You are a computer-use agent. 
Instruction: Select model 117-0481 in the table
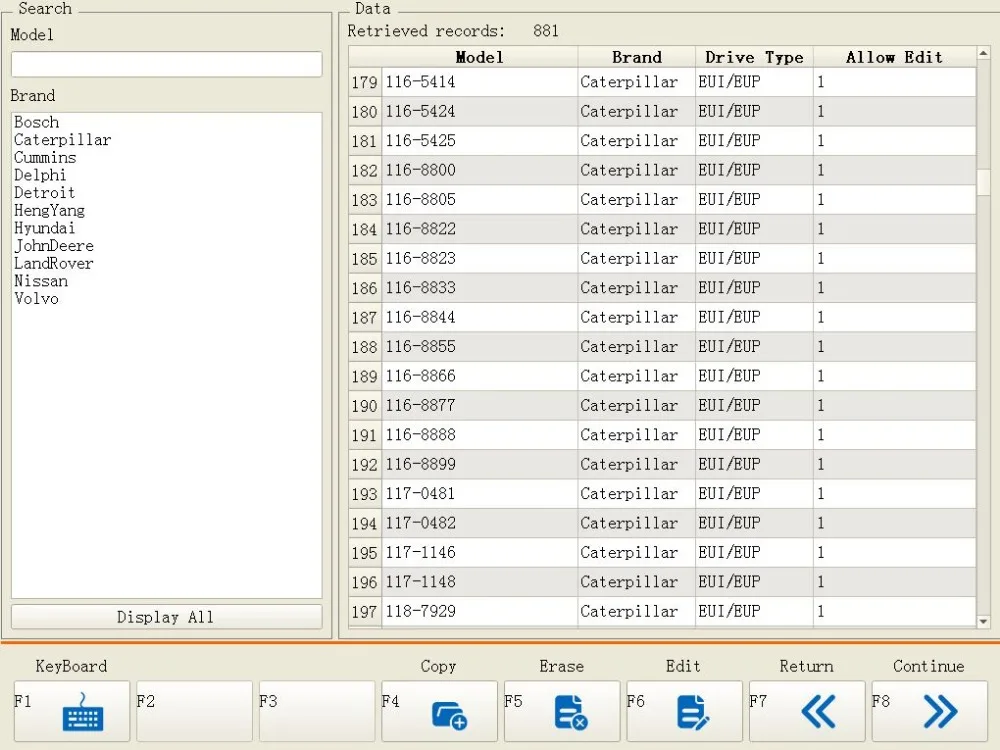pos(480,494)
